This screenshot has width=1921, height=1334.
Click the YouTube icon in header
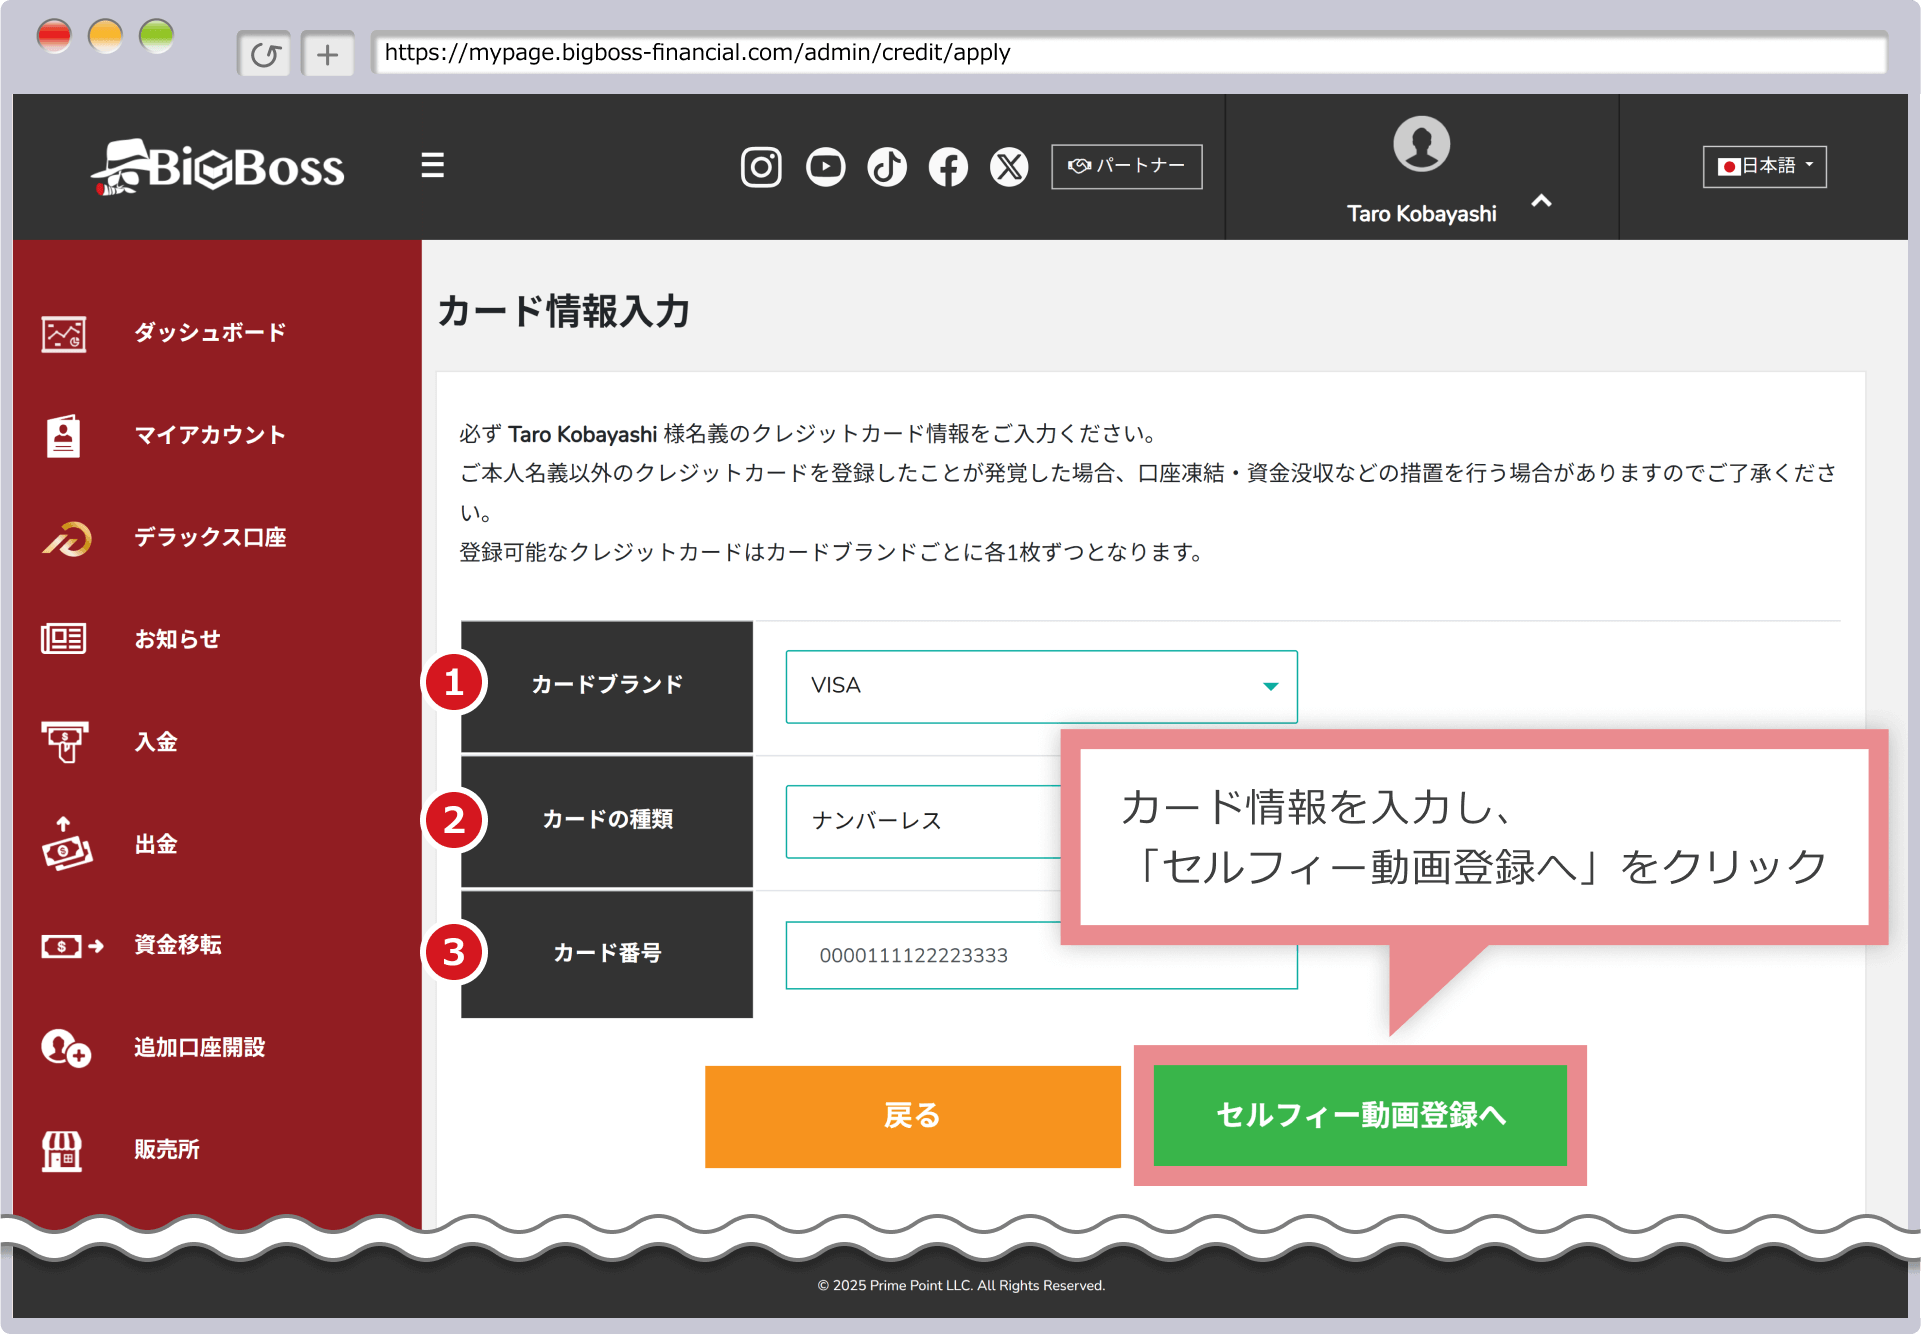pyautogui.click(x=825, y=167)
